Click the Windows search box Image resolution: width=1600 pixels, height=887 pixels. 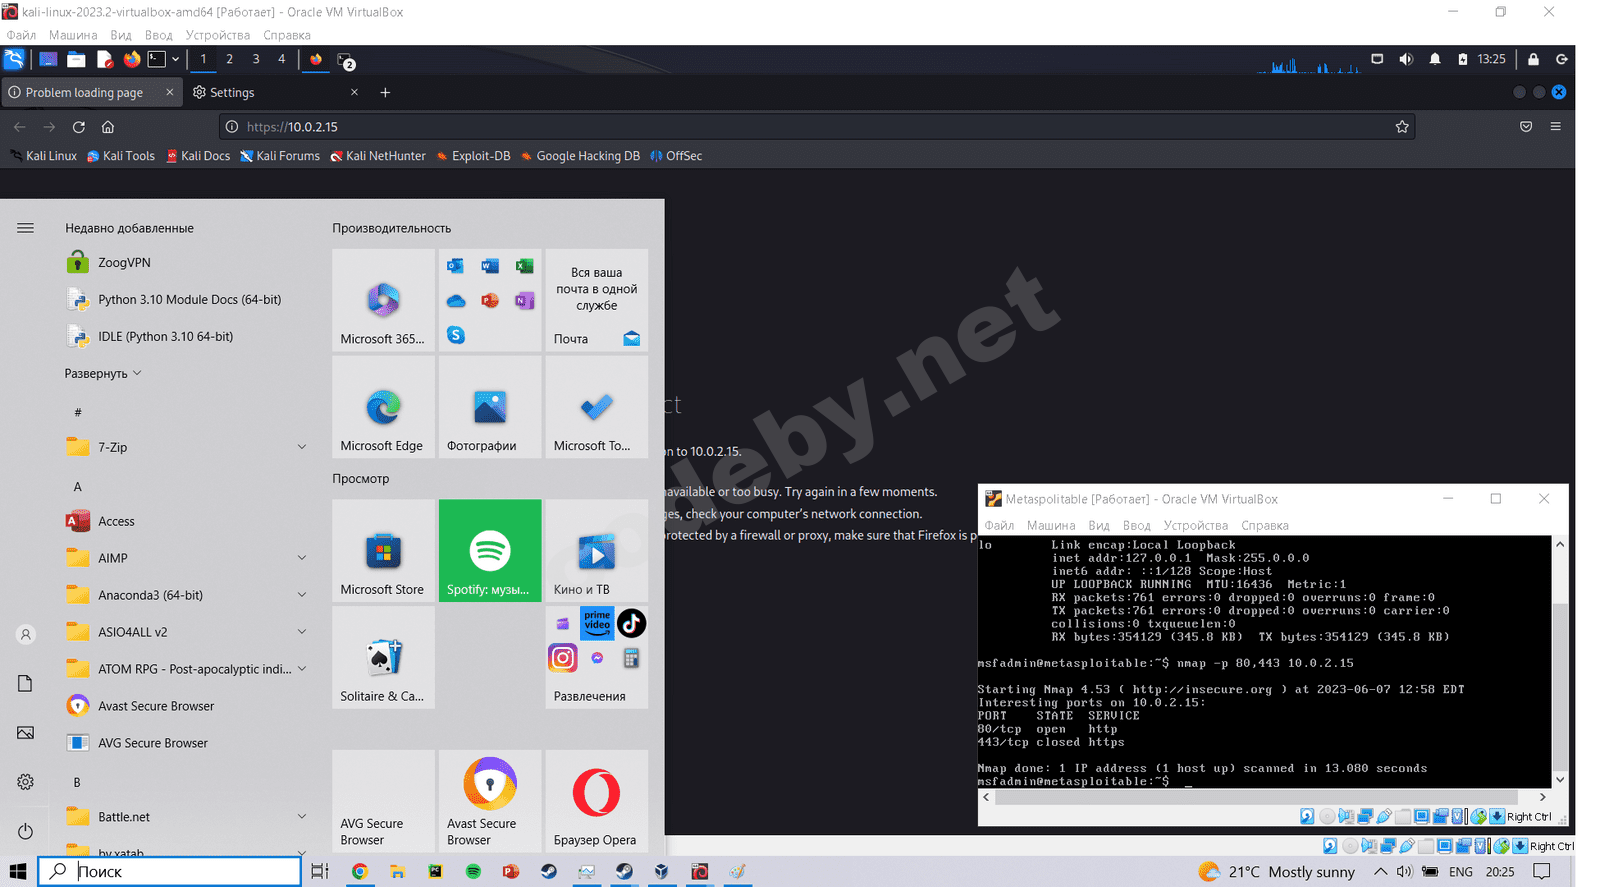tap(170, 871)
